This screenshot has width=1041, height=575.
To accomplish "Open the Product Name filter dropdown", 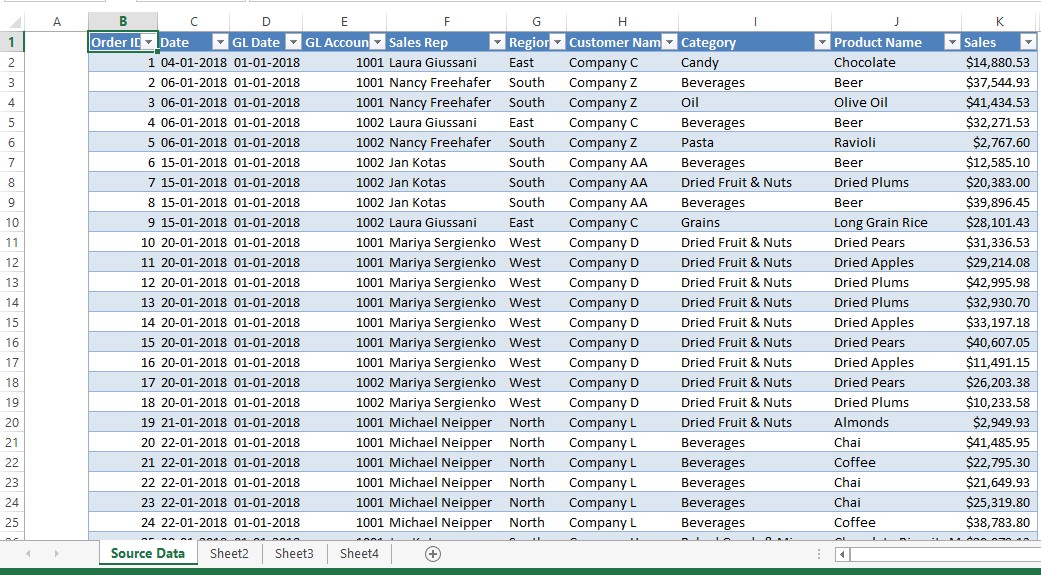I will [x=953, y=42].
